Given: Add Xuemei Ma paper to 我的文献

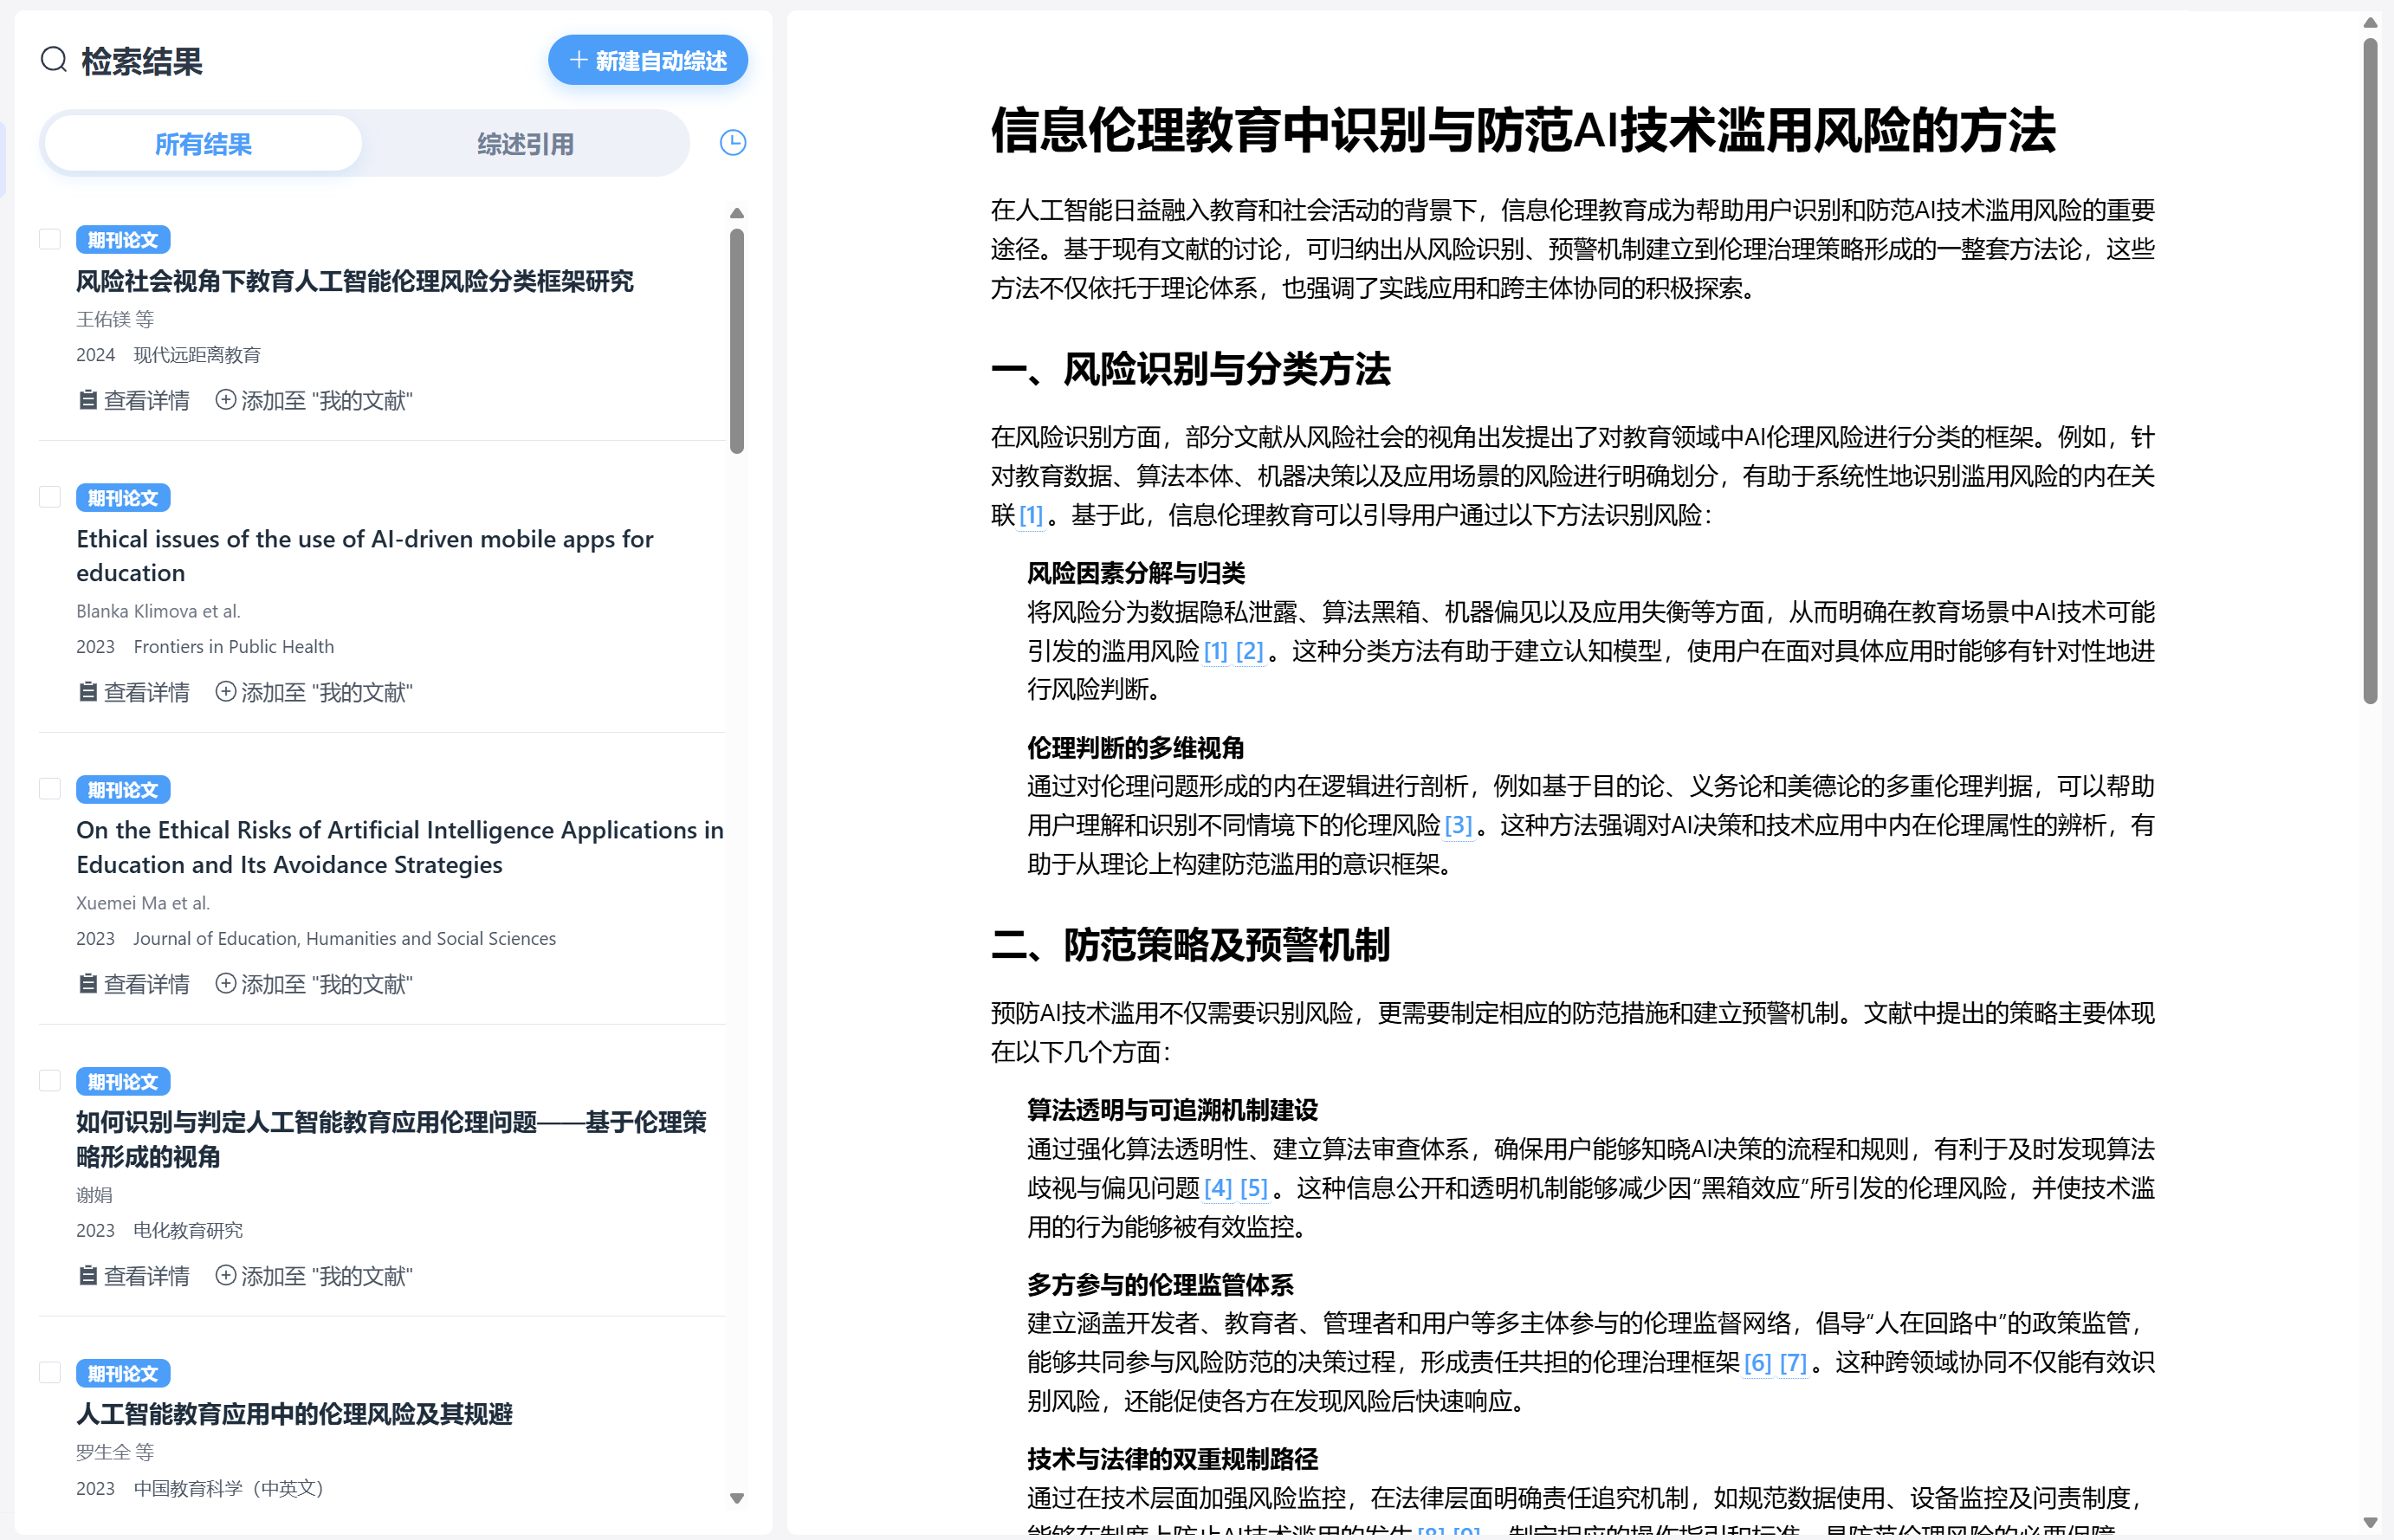Looking at the screenshot, I should click(314, 984).
